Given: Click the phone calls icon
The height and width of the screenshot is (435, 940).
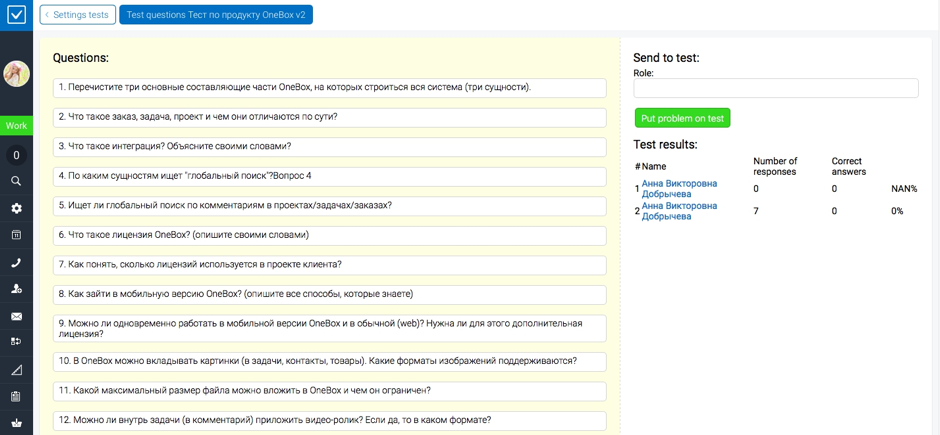Looking at the screenshot, I should click(x=16, y=262).
